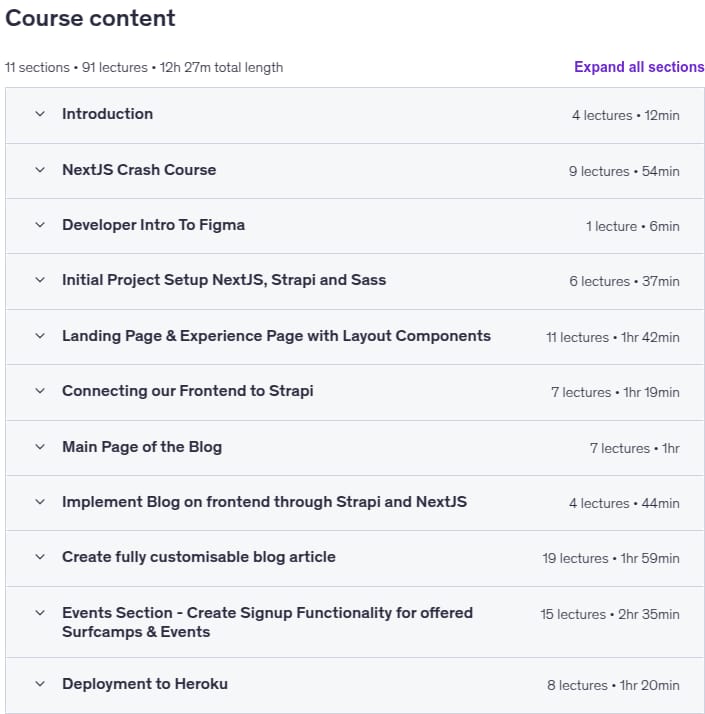Screen dimensions: 705x714
Task: Click '4 lectures • 44min' for Implement Blog
Action: point(624,504)
